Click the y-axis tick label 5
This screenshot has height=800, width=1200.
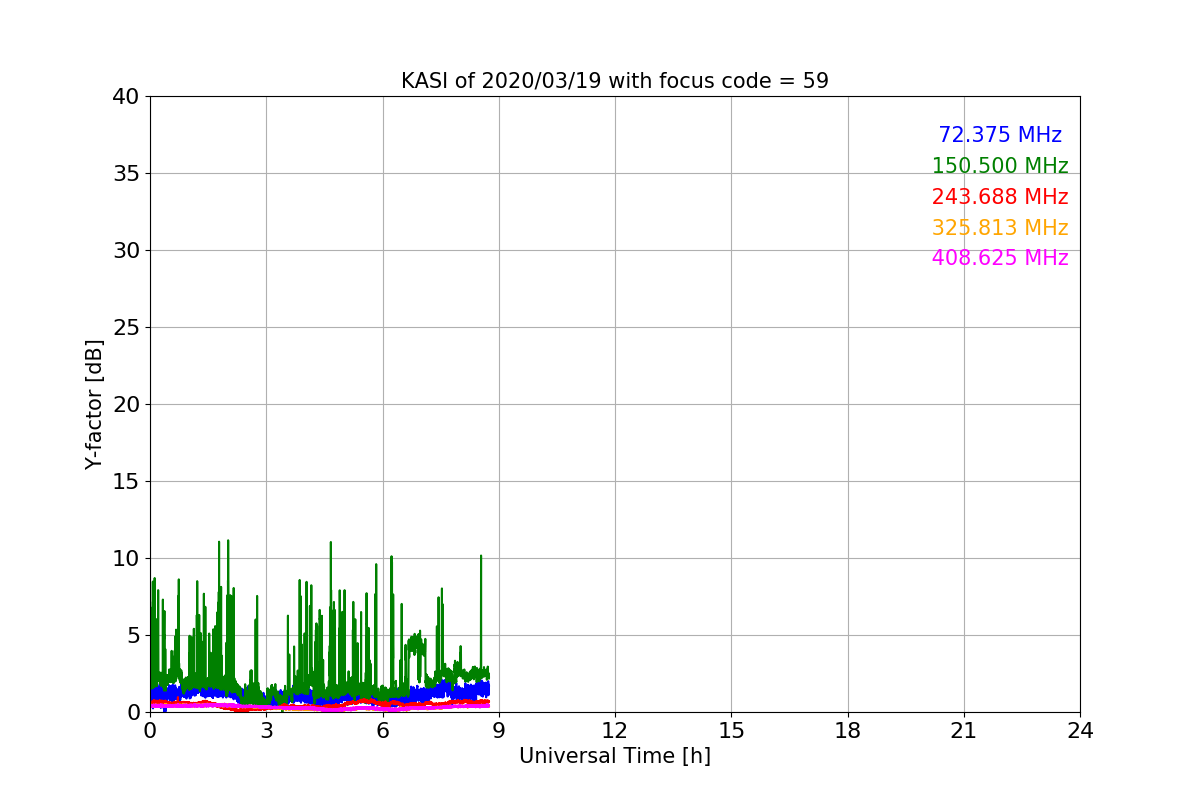(133, 636)
